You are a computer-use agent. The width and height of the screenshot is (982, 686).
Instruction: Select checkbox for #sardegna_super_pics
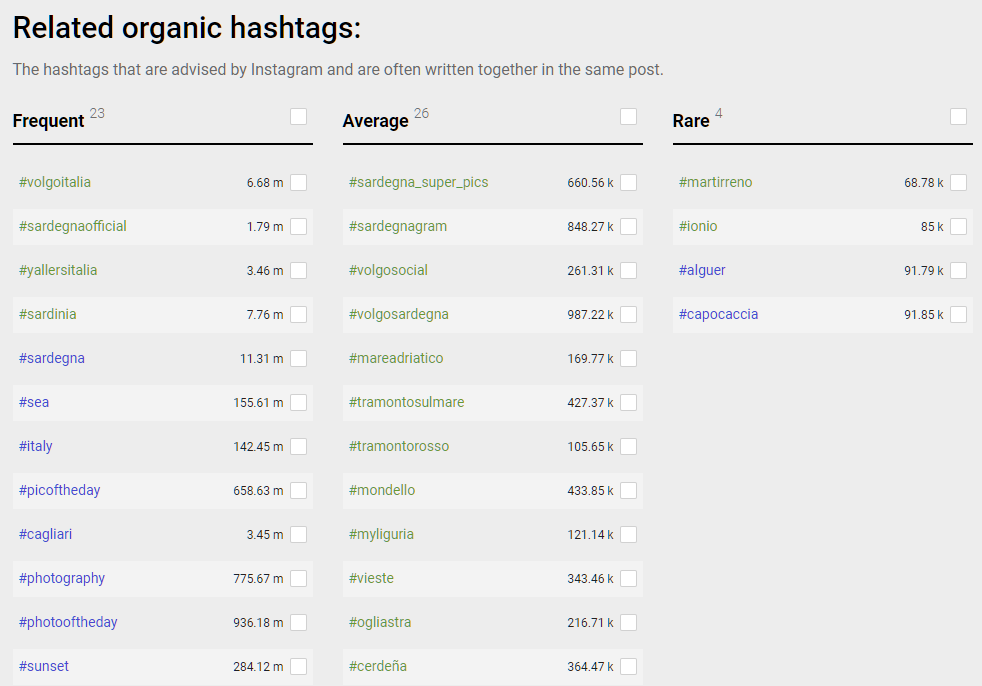[629, 182]
